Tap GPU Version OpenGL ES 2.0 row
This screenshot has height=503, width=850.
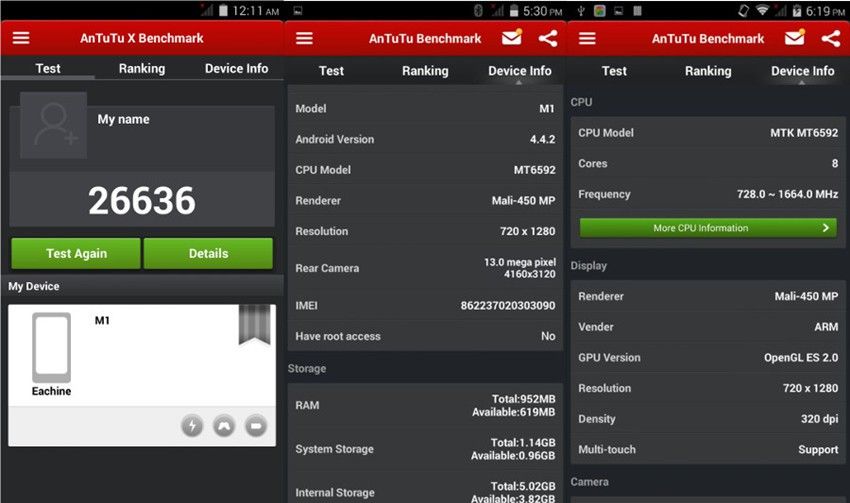coord(708,358)
